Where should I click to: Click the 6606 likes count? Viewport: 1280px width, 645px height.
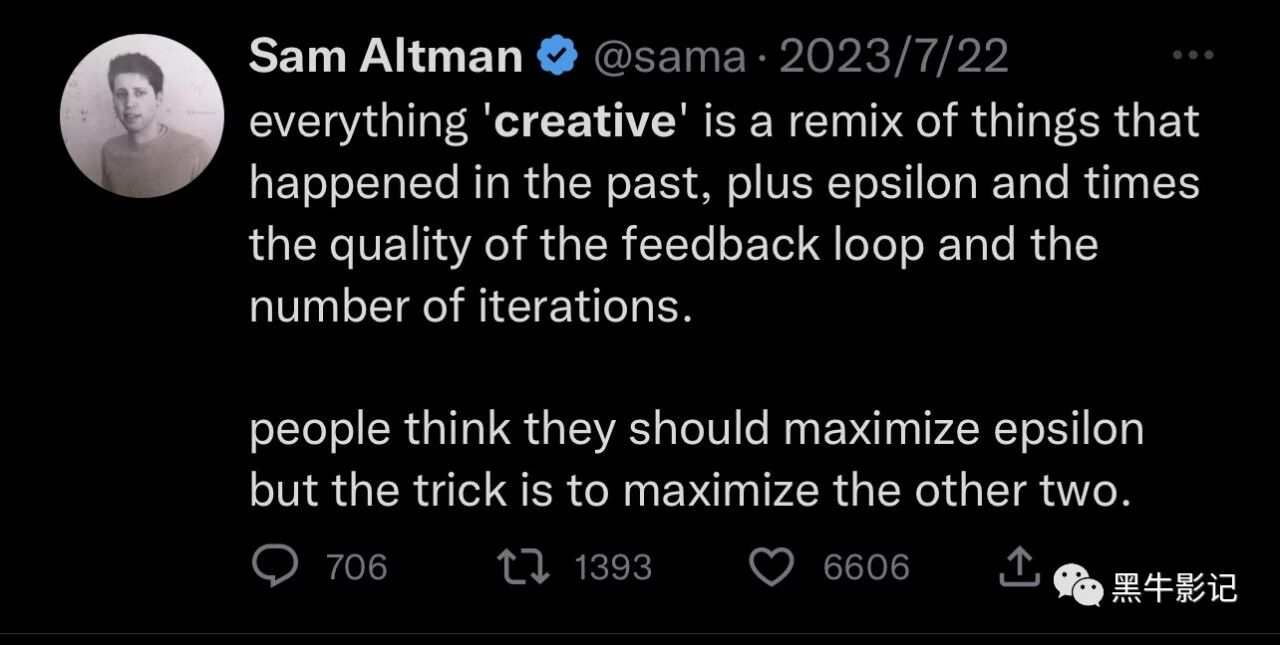[x=866, y=568]
